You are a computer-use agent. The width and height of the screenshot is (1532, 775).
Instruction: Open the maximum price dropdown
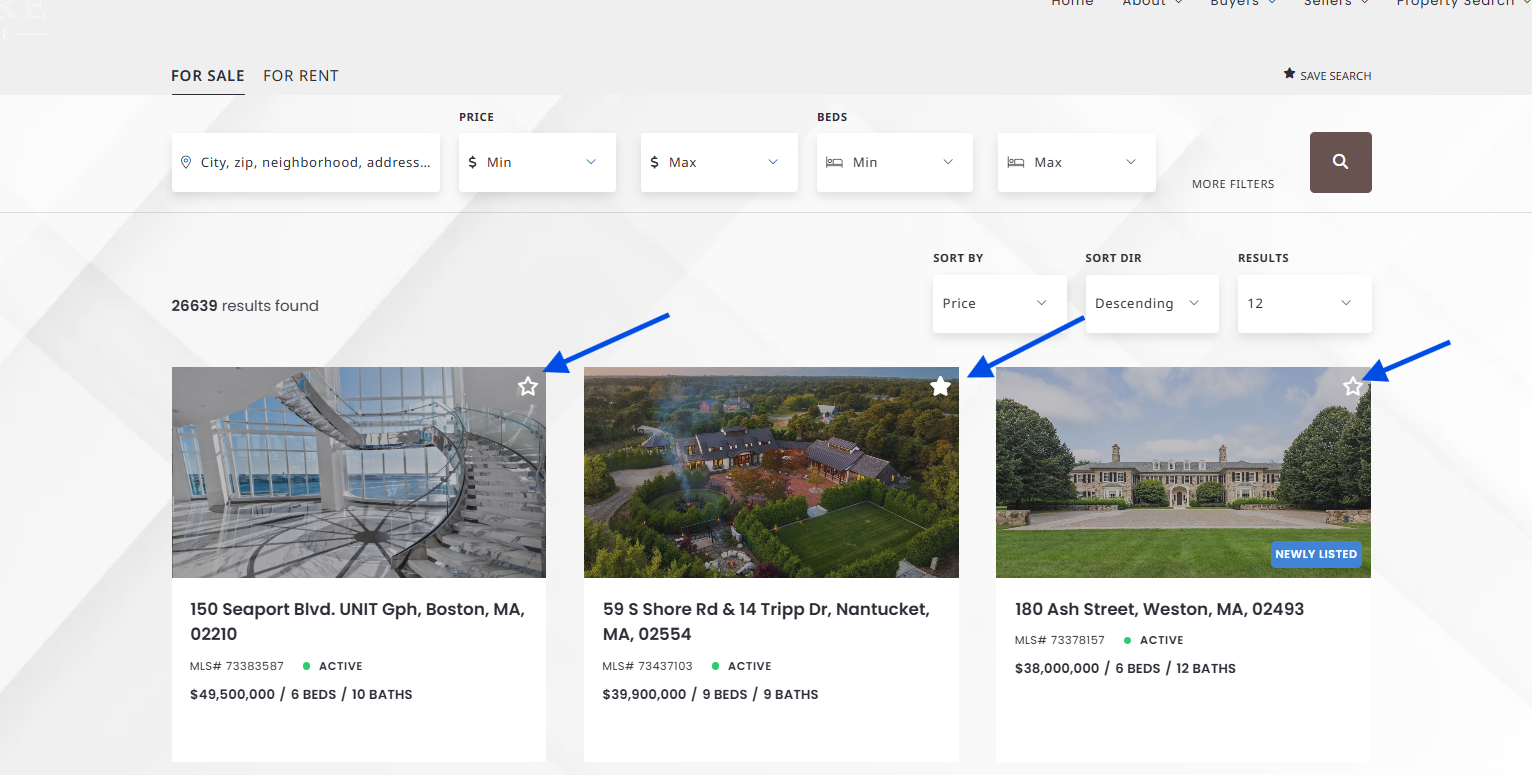coord(719,162)
